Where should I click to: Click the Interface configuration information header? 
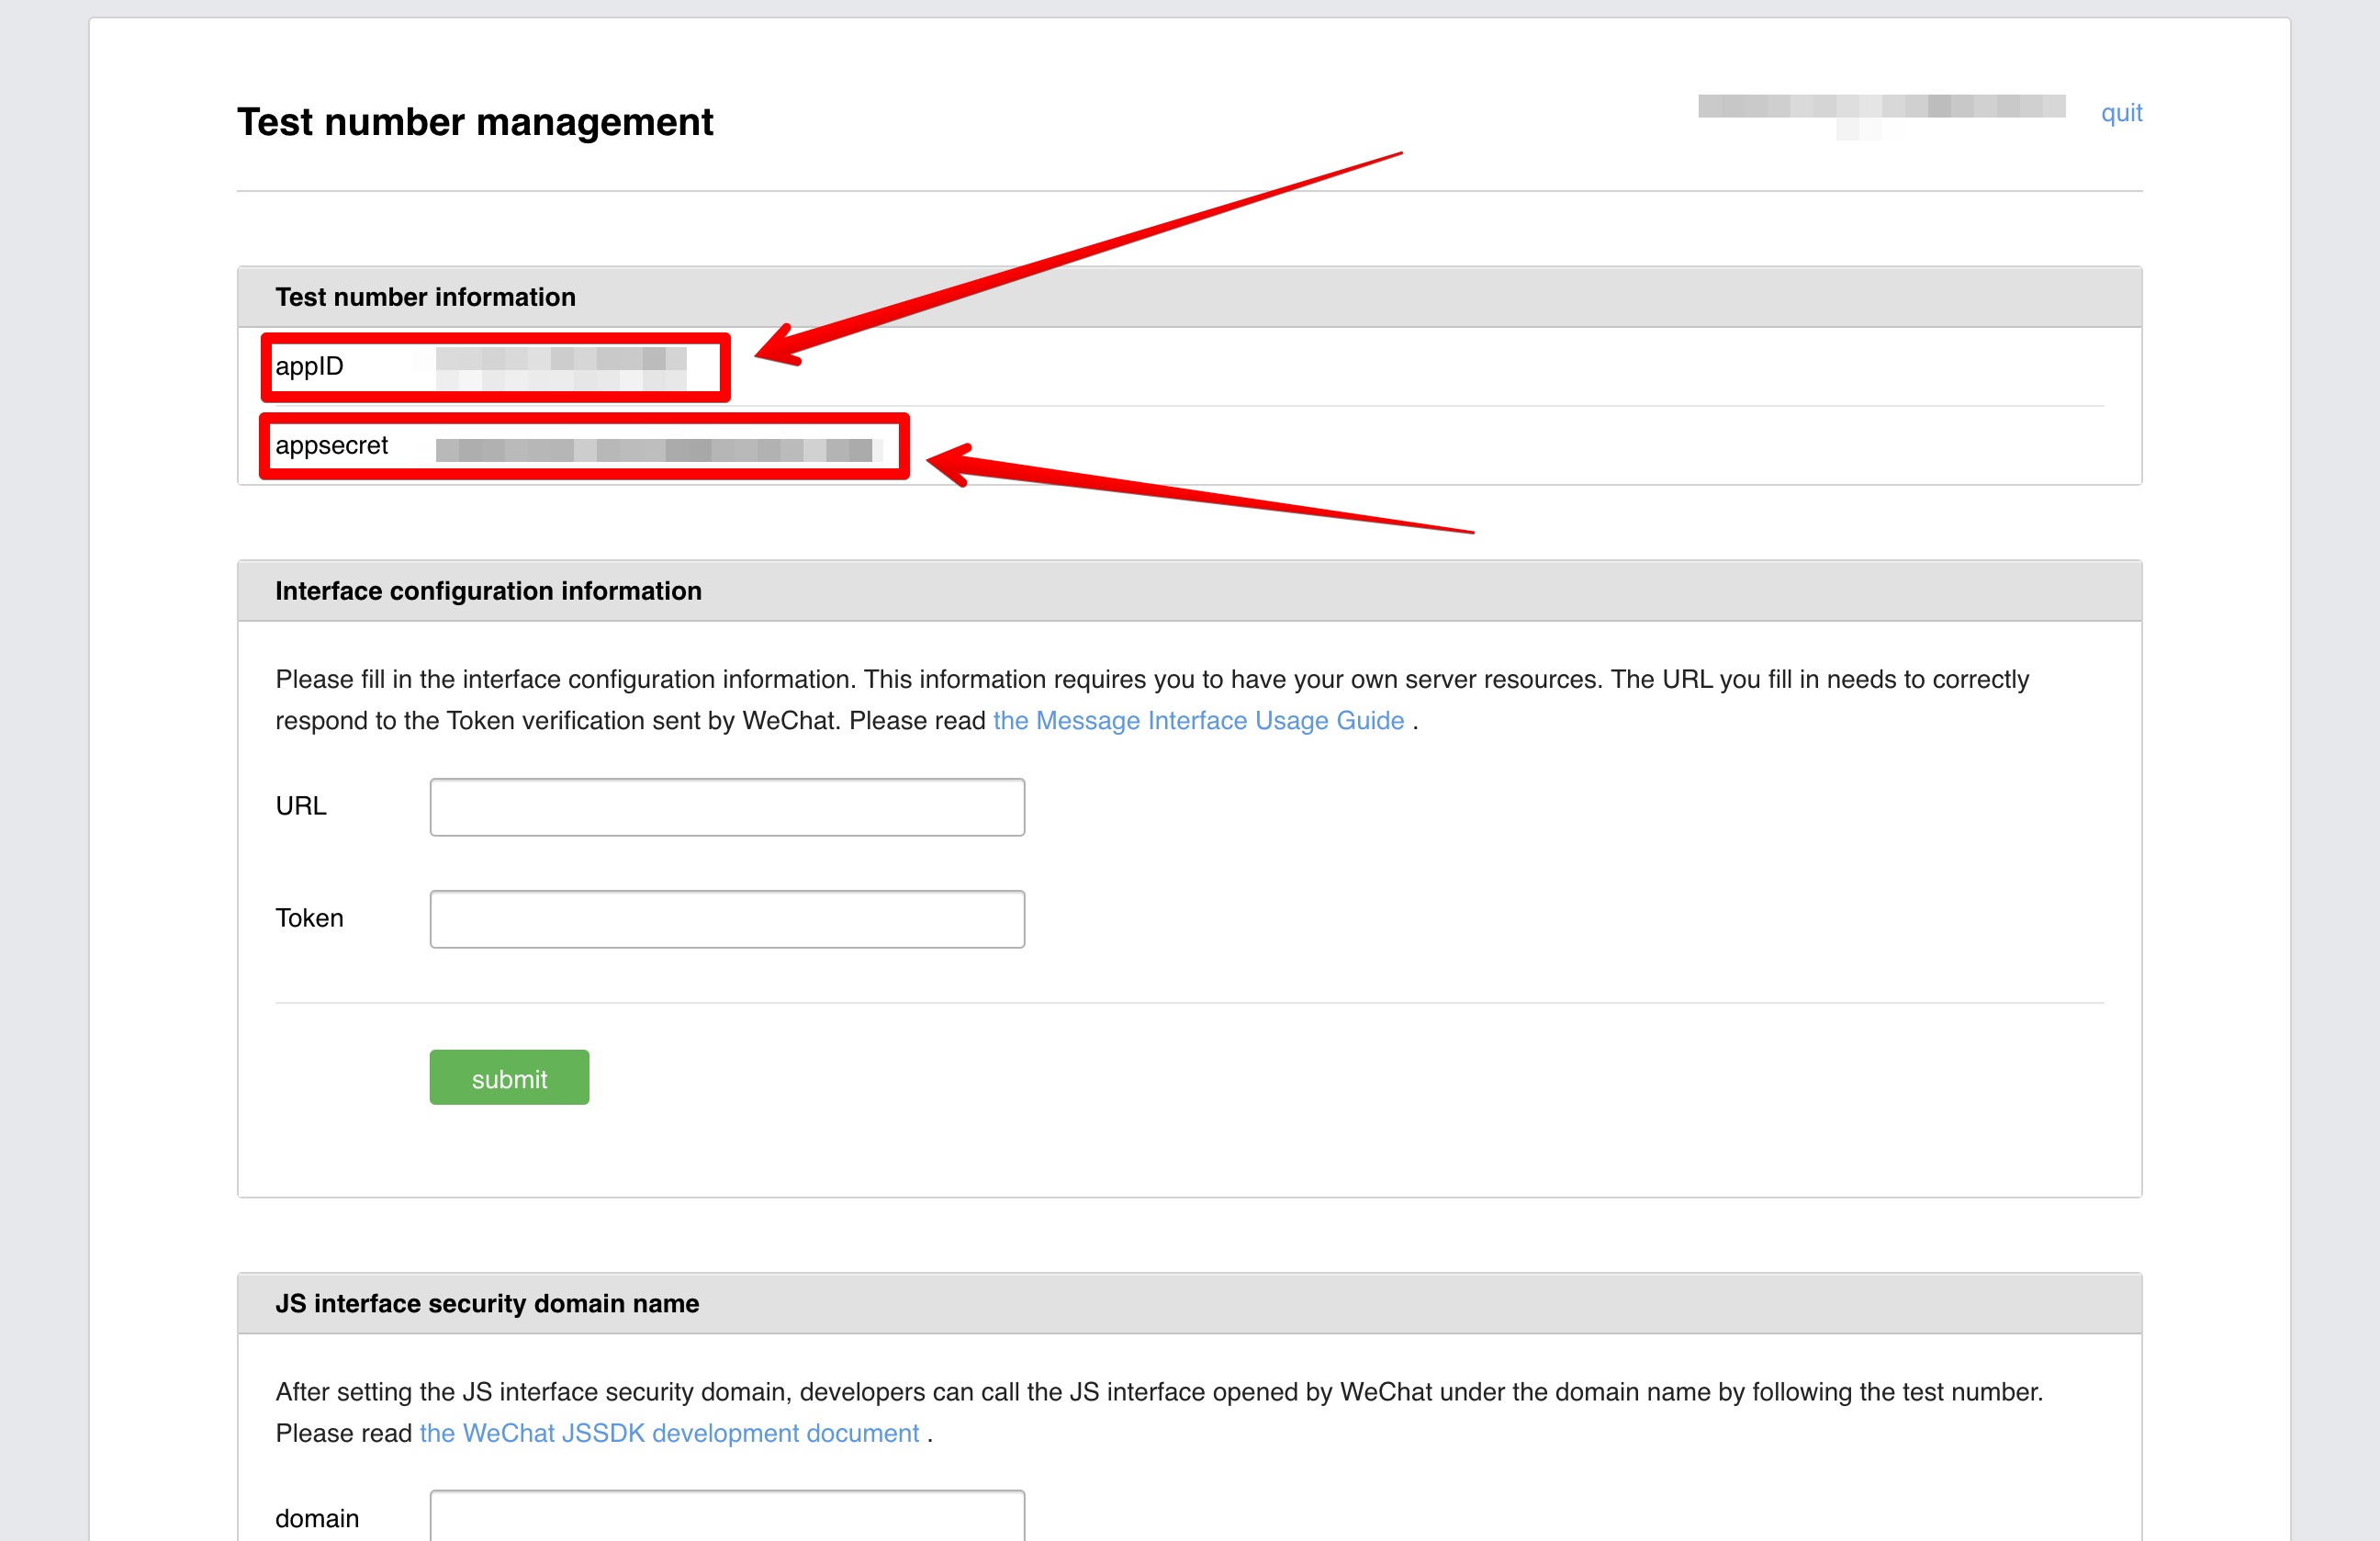488,591
